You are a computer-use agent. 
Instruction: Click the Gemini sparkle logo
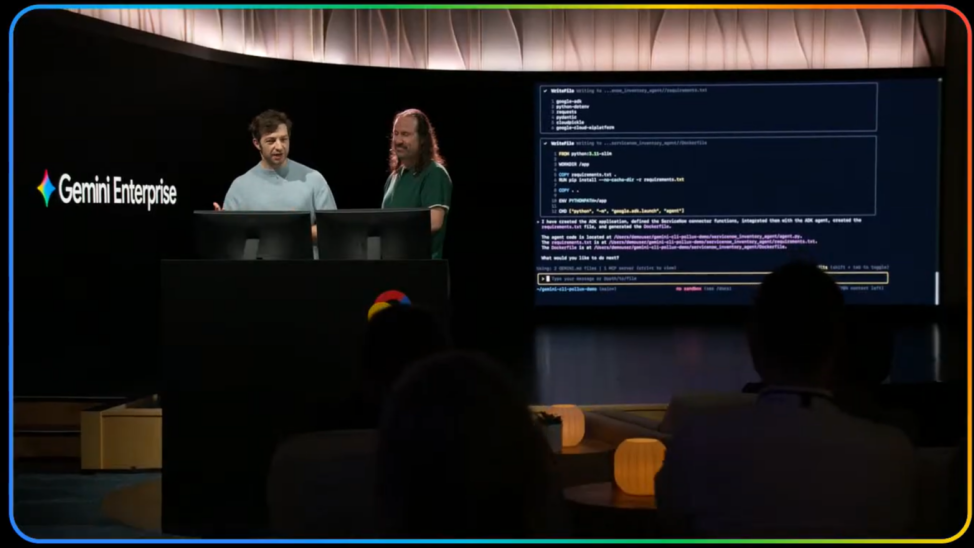[46, 188]
